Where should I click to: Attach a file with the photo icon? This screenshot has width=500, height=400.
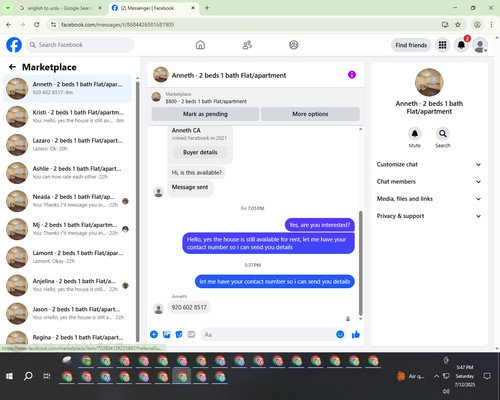pos(166,334)
